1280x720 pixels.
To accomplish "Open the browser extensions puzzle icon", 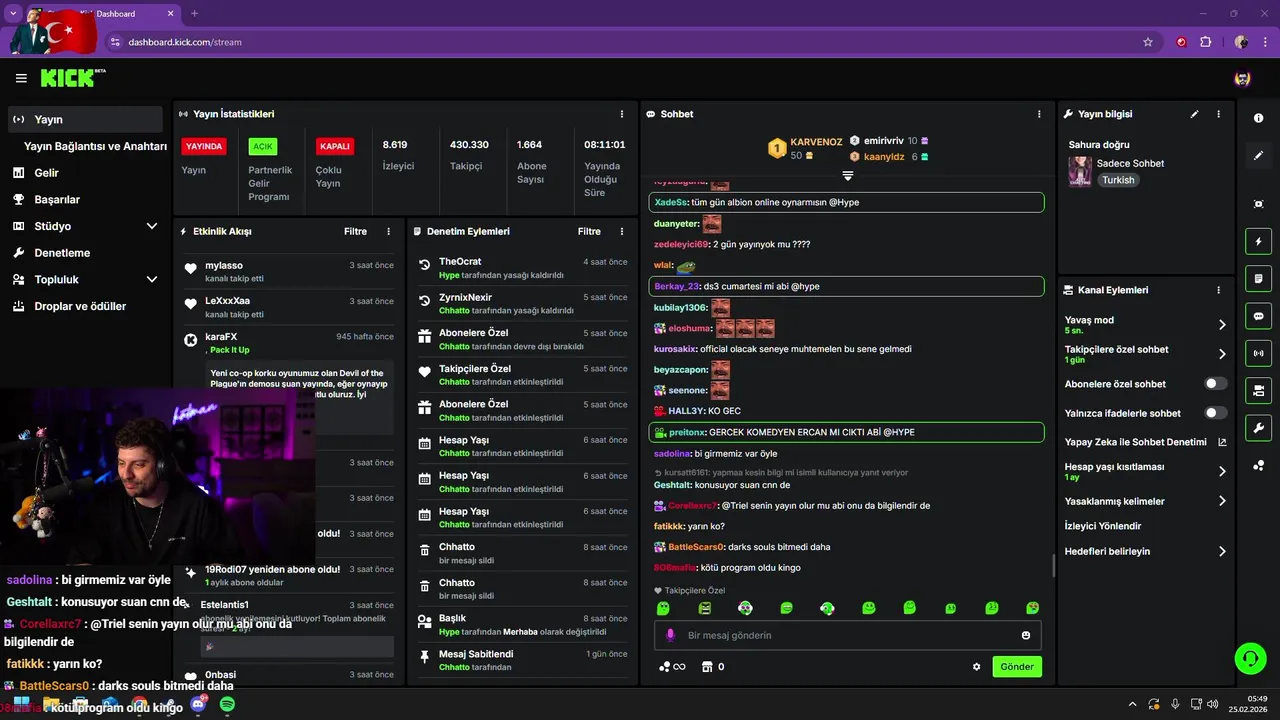I will pyautogui.click(x=1205, y=42).
